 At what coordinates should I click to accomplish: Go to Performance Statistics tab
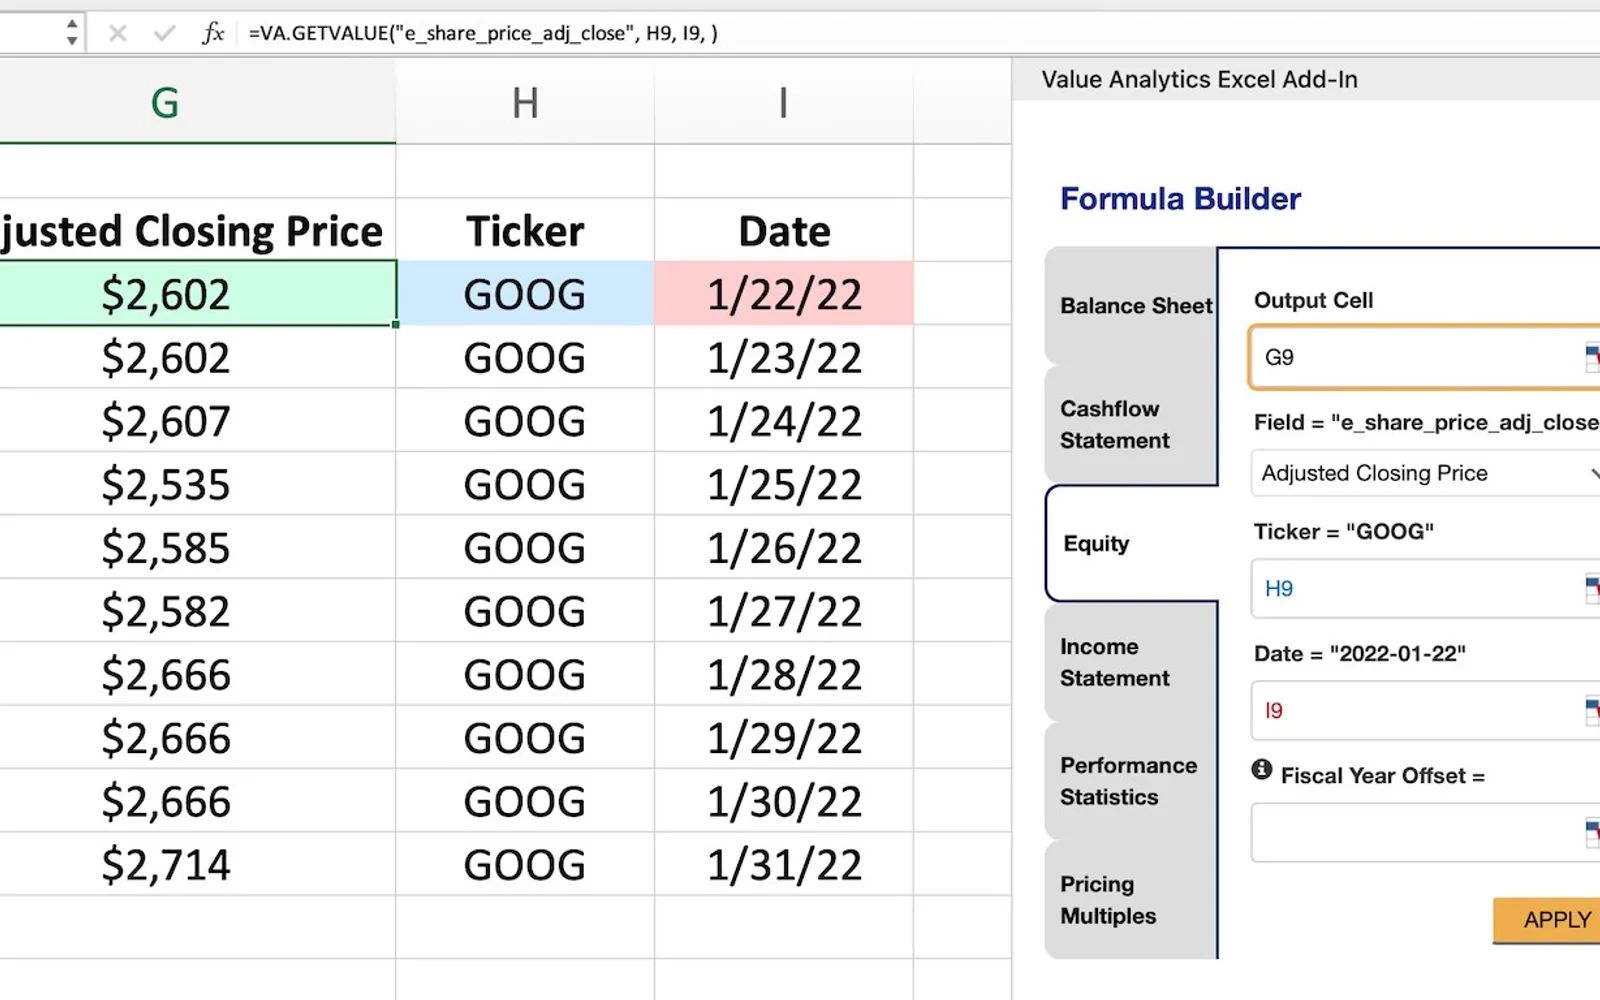(1132, 781)
